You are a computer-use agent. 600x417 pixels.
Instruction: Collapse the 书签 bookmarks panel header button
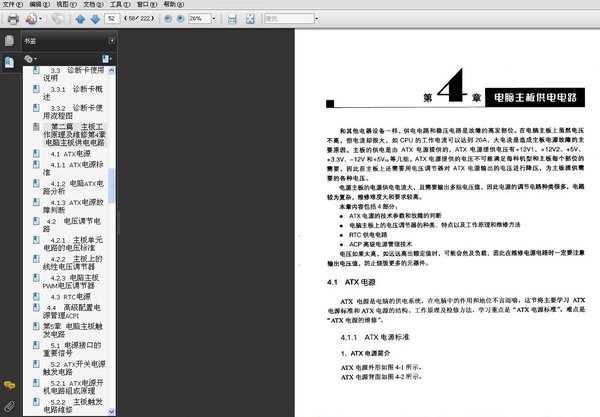point(112,40)
